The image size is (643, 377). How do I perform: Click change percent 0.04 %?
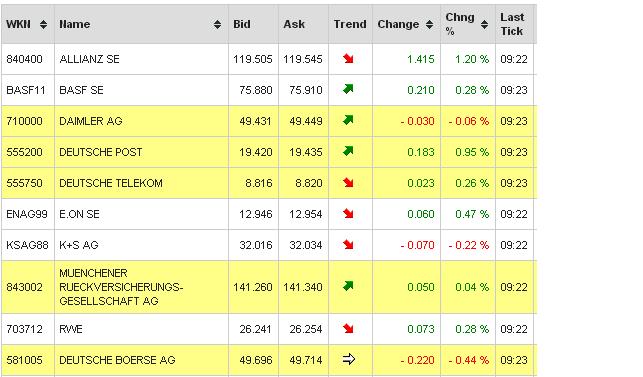click(472, 287)
